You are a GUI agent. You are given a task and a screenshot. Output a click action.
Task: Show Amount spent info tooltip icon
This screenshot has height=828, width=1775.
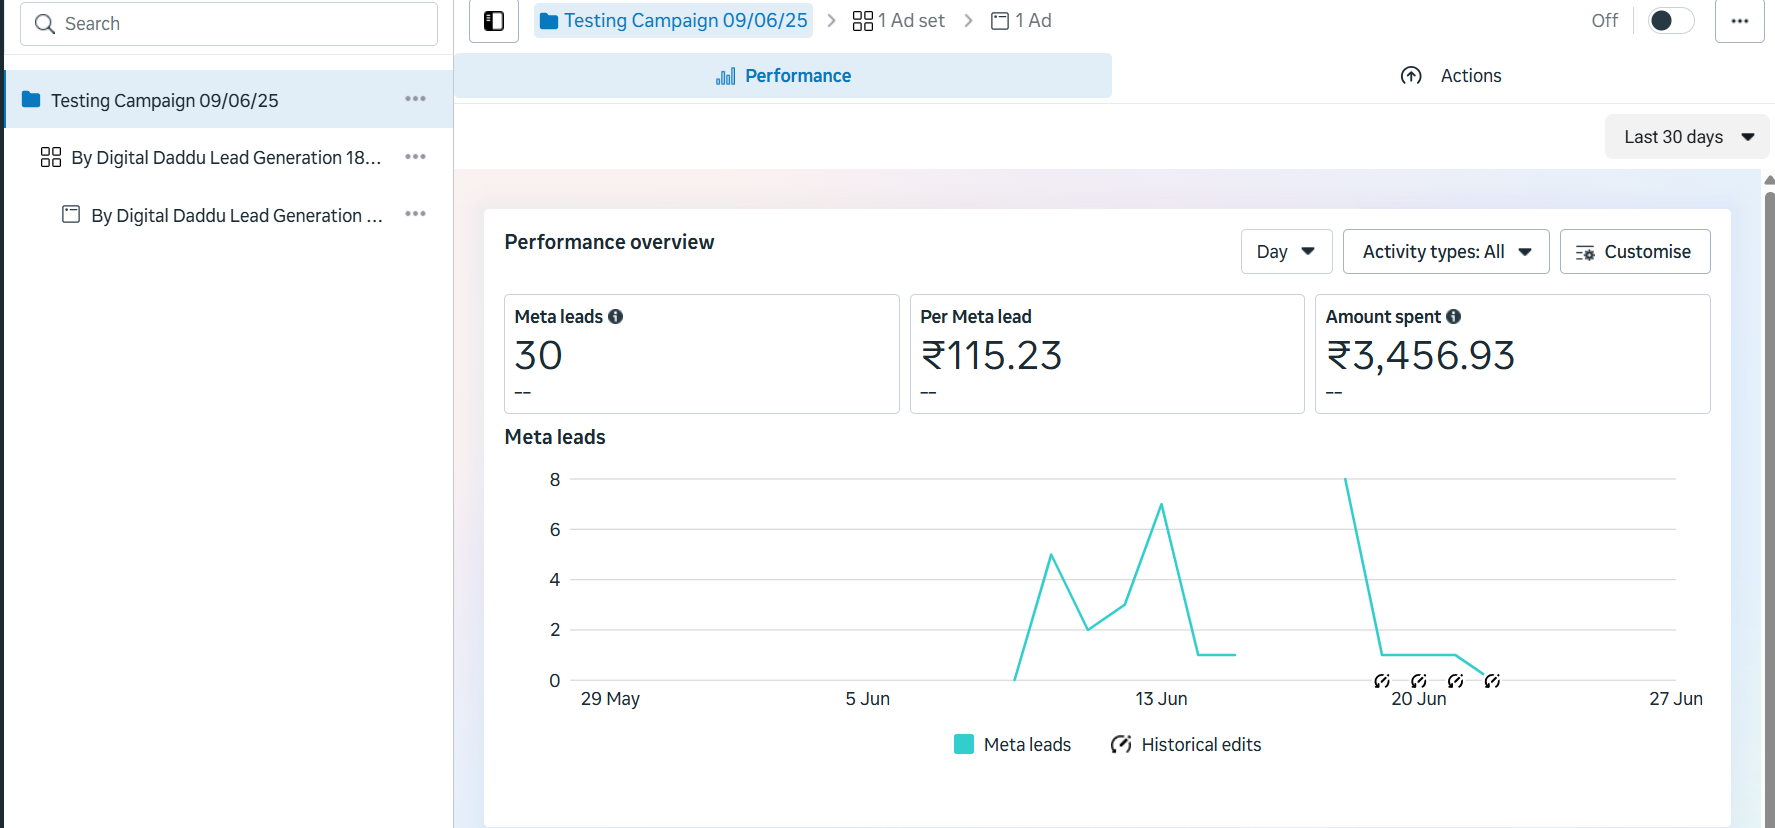1454,316
